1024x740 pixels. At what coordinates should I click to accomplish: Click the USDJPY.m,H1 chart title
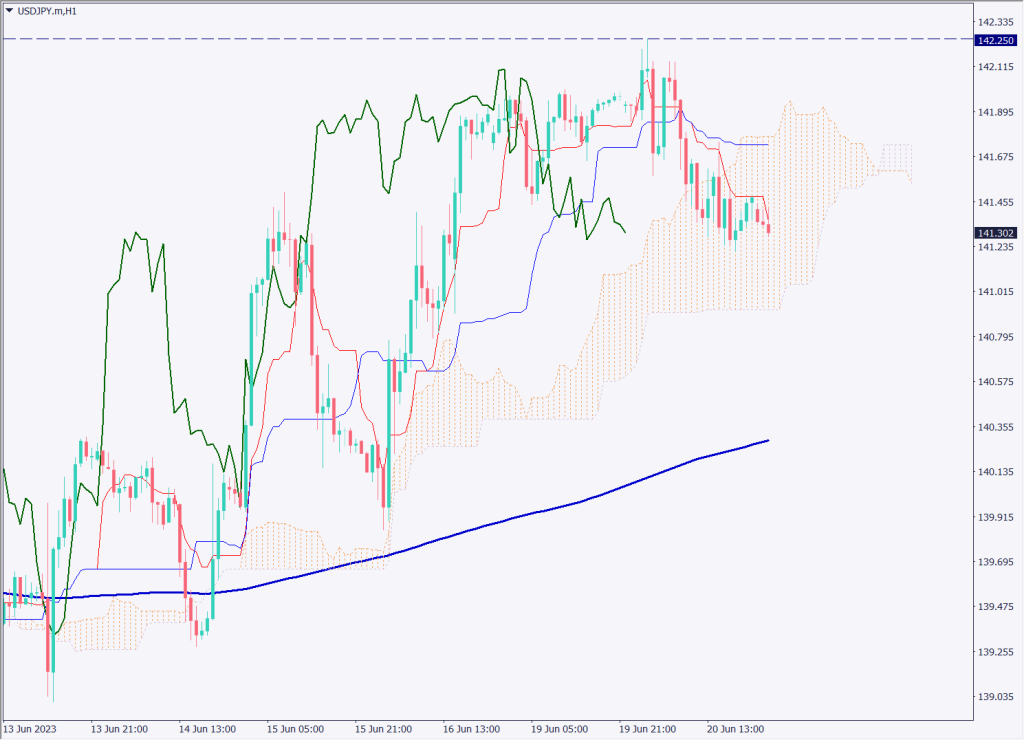(x=48, y=11)
